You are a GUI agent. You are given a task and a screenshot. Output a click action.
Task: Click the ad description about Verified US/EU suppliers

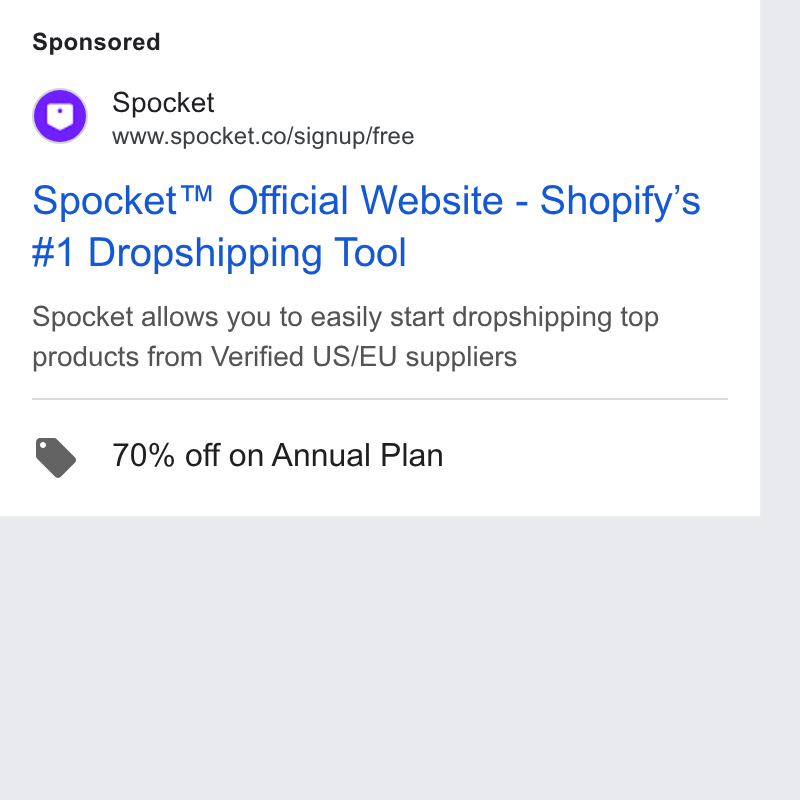(345, 337)
